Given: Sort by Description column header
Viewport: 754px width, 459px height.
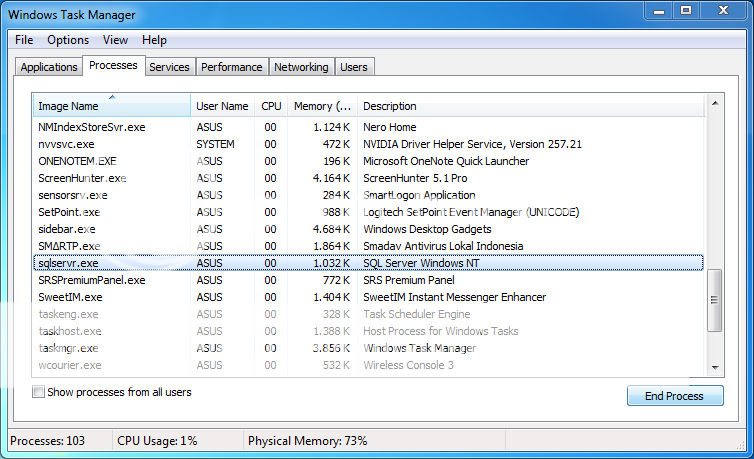Looking at the screenshot, I should [x=531, y=106].
